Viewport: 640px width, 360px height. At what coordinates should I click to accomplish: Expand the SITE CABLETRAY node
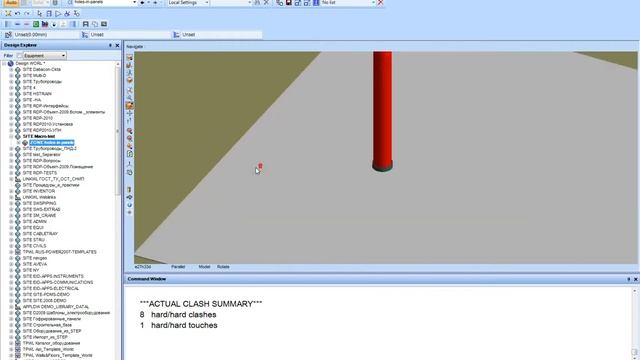(11, 234)
